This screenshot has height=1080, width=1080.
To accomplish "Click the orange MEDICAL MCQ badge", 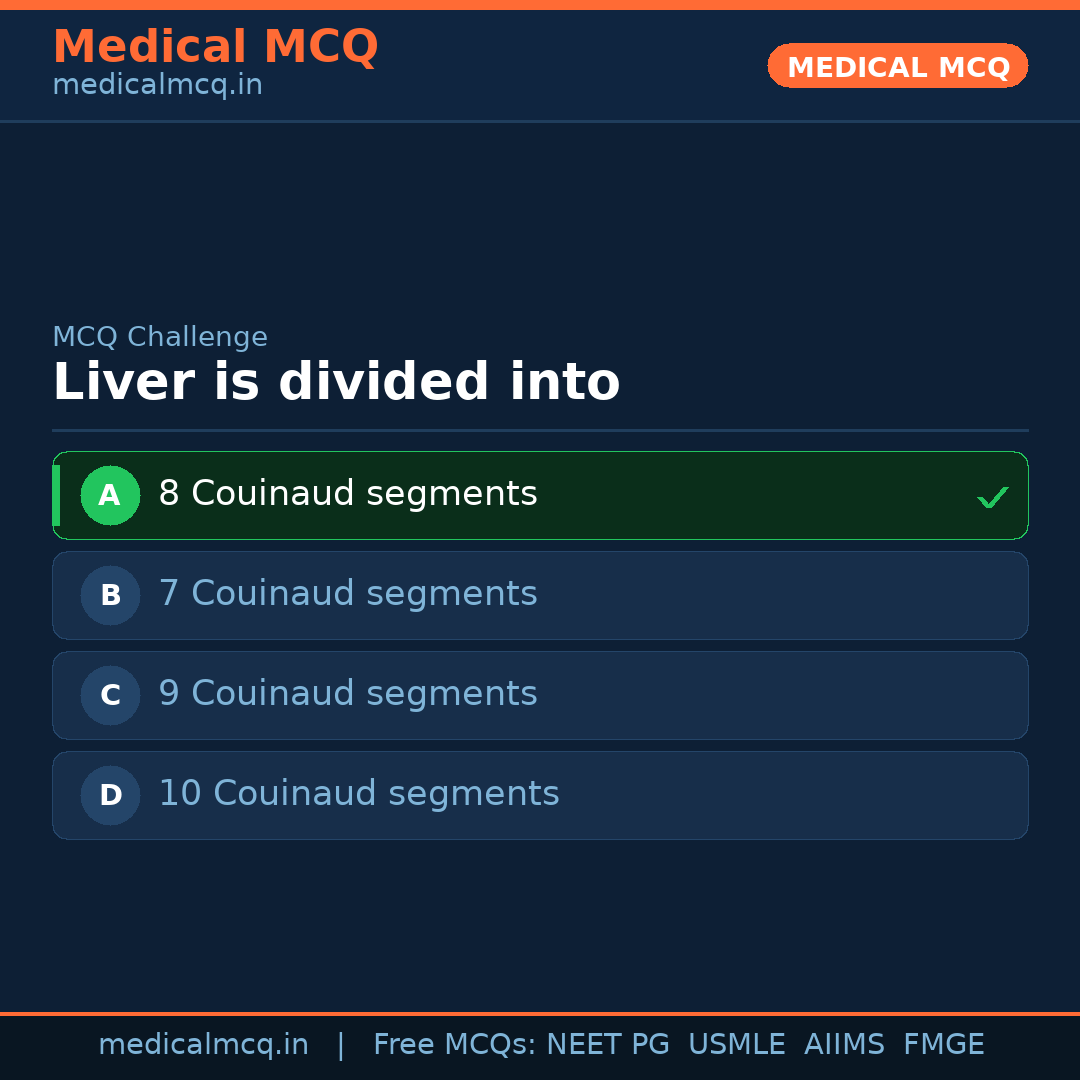I will pos(897,66).
